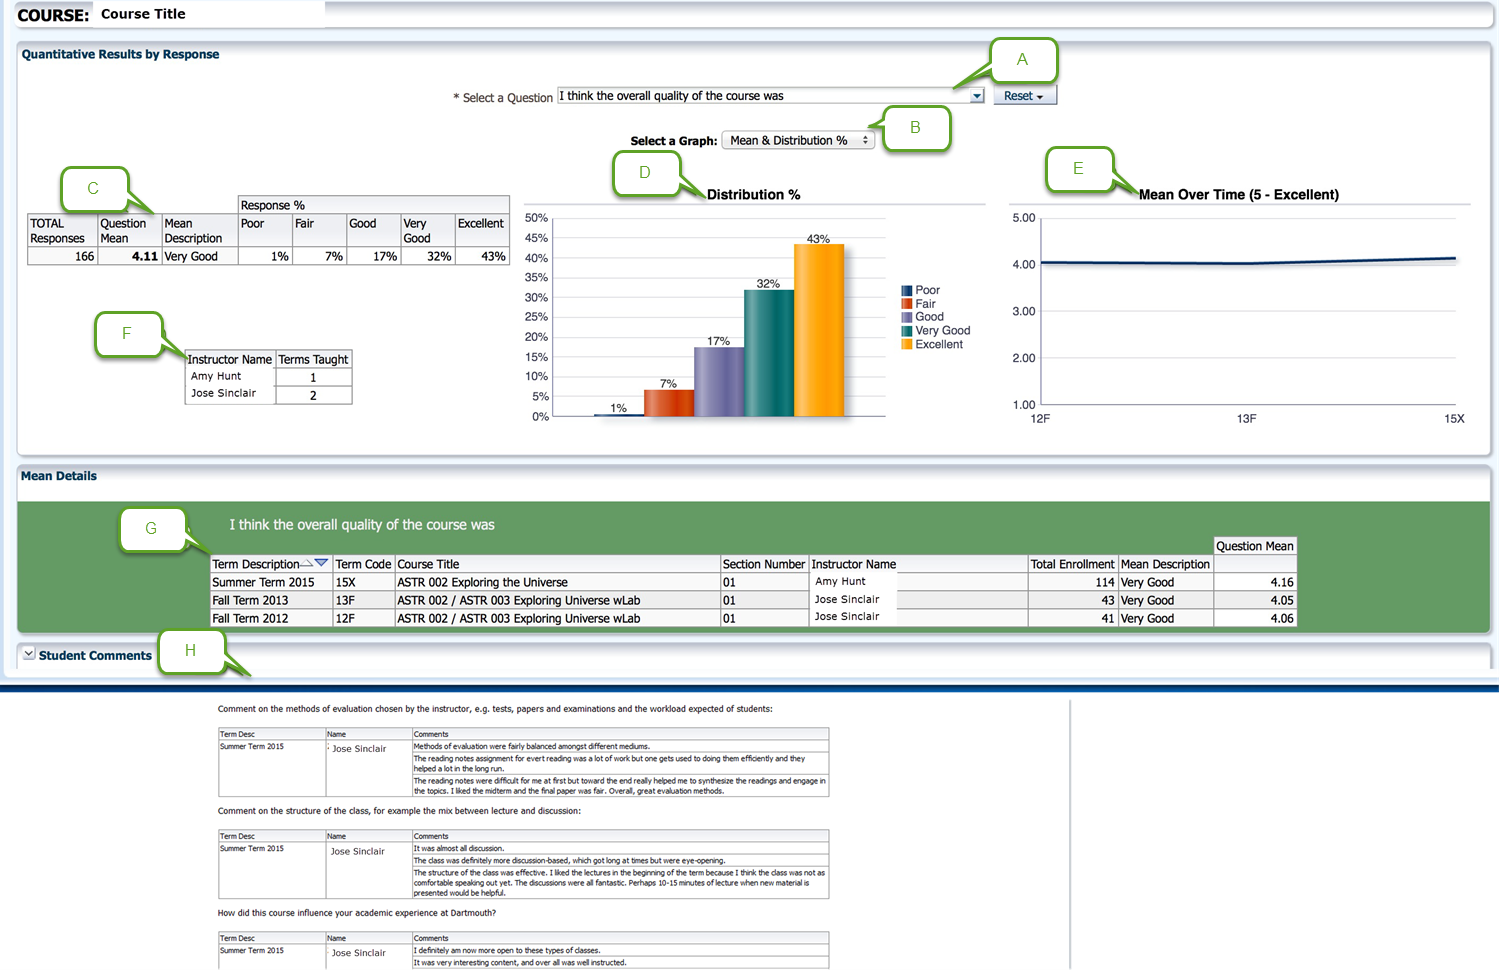Click the 32% Very Good bar

point(768,353)
